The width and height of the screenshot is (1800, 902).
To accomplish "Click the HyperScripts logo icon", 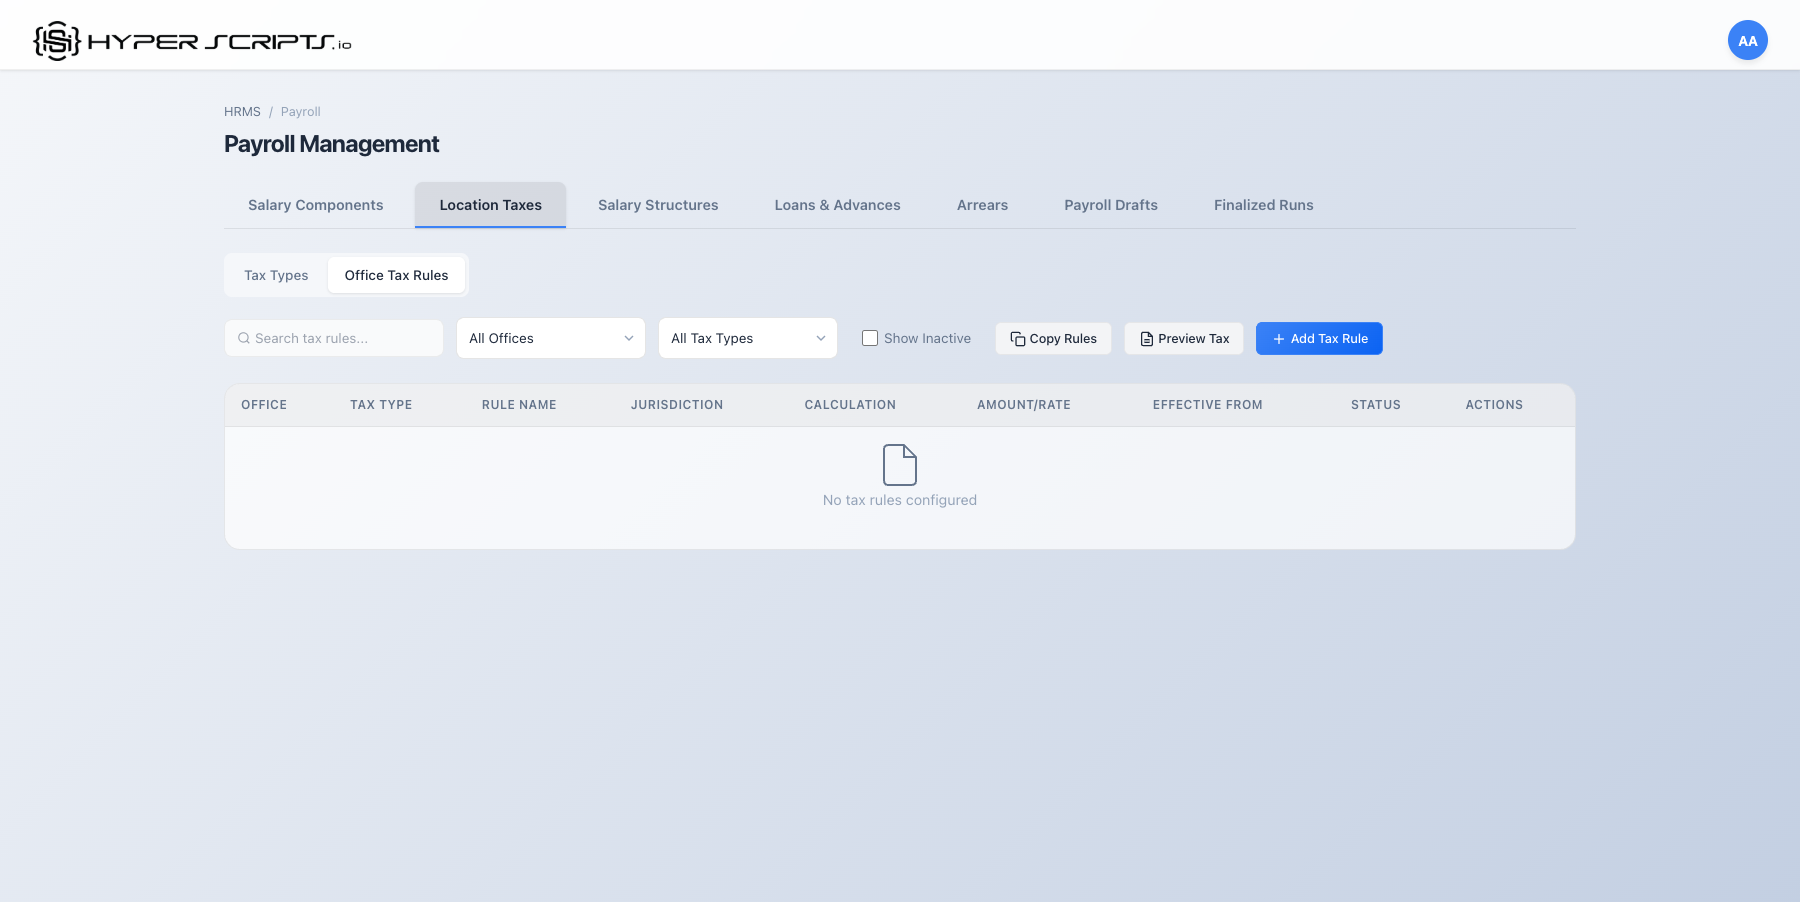I will point(57,41).
